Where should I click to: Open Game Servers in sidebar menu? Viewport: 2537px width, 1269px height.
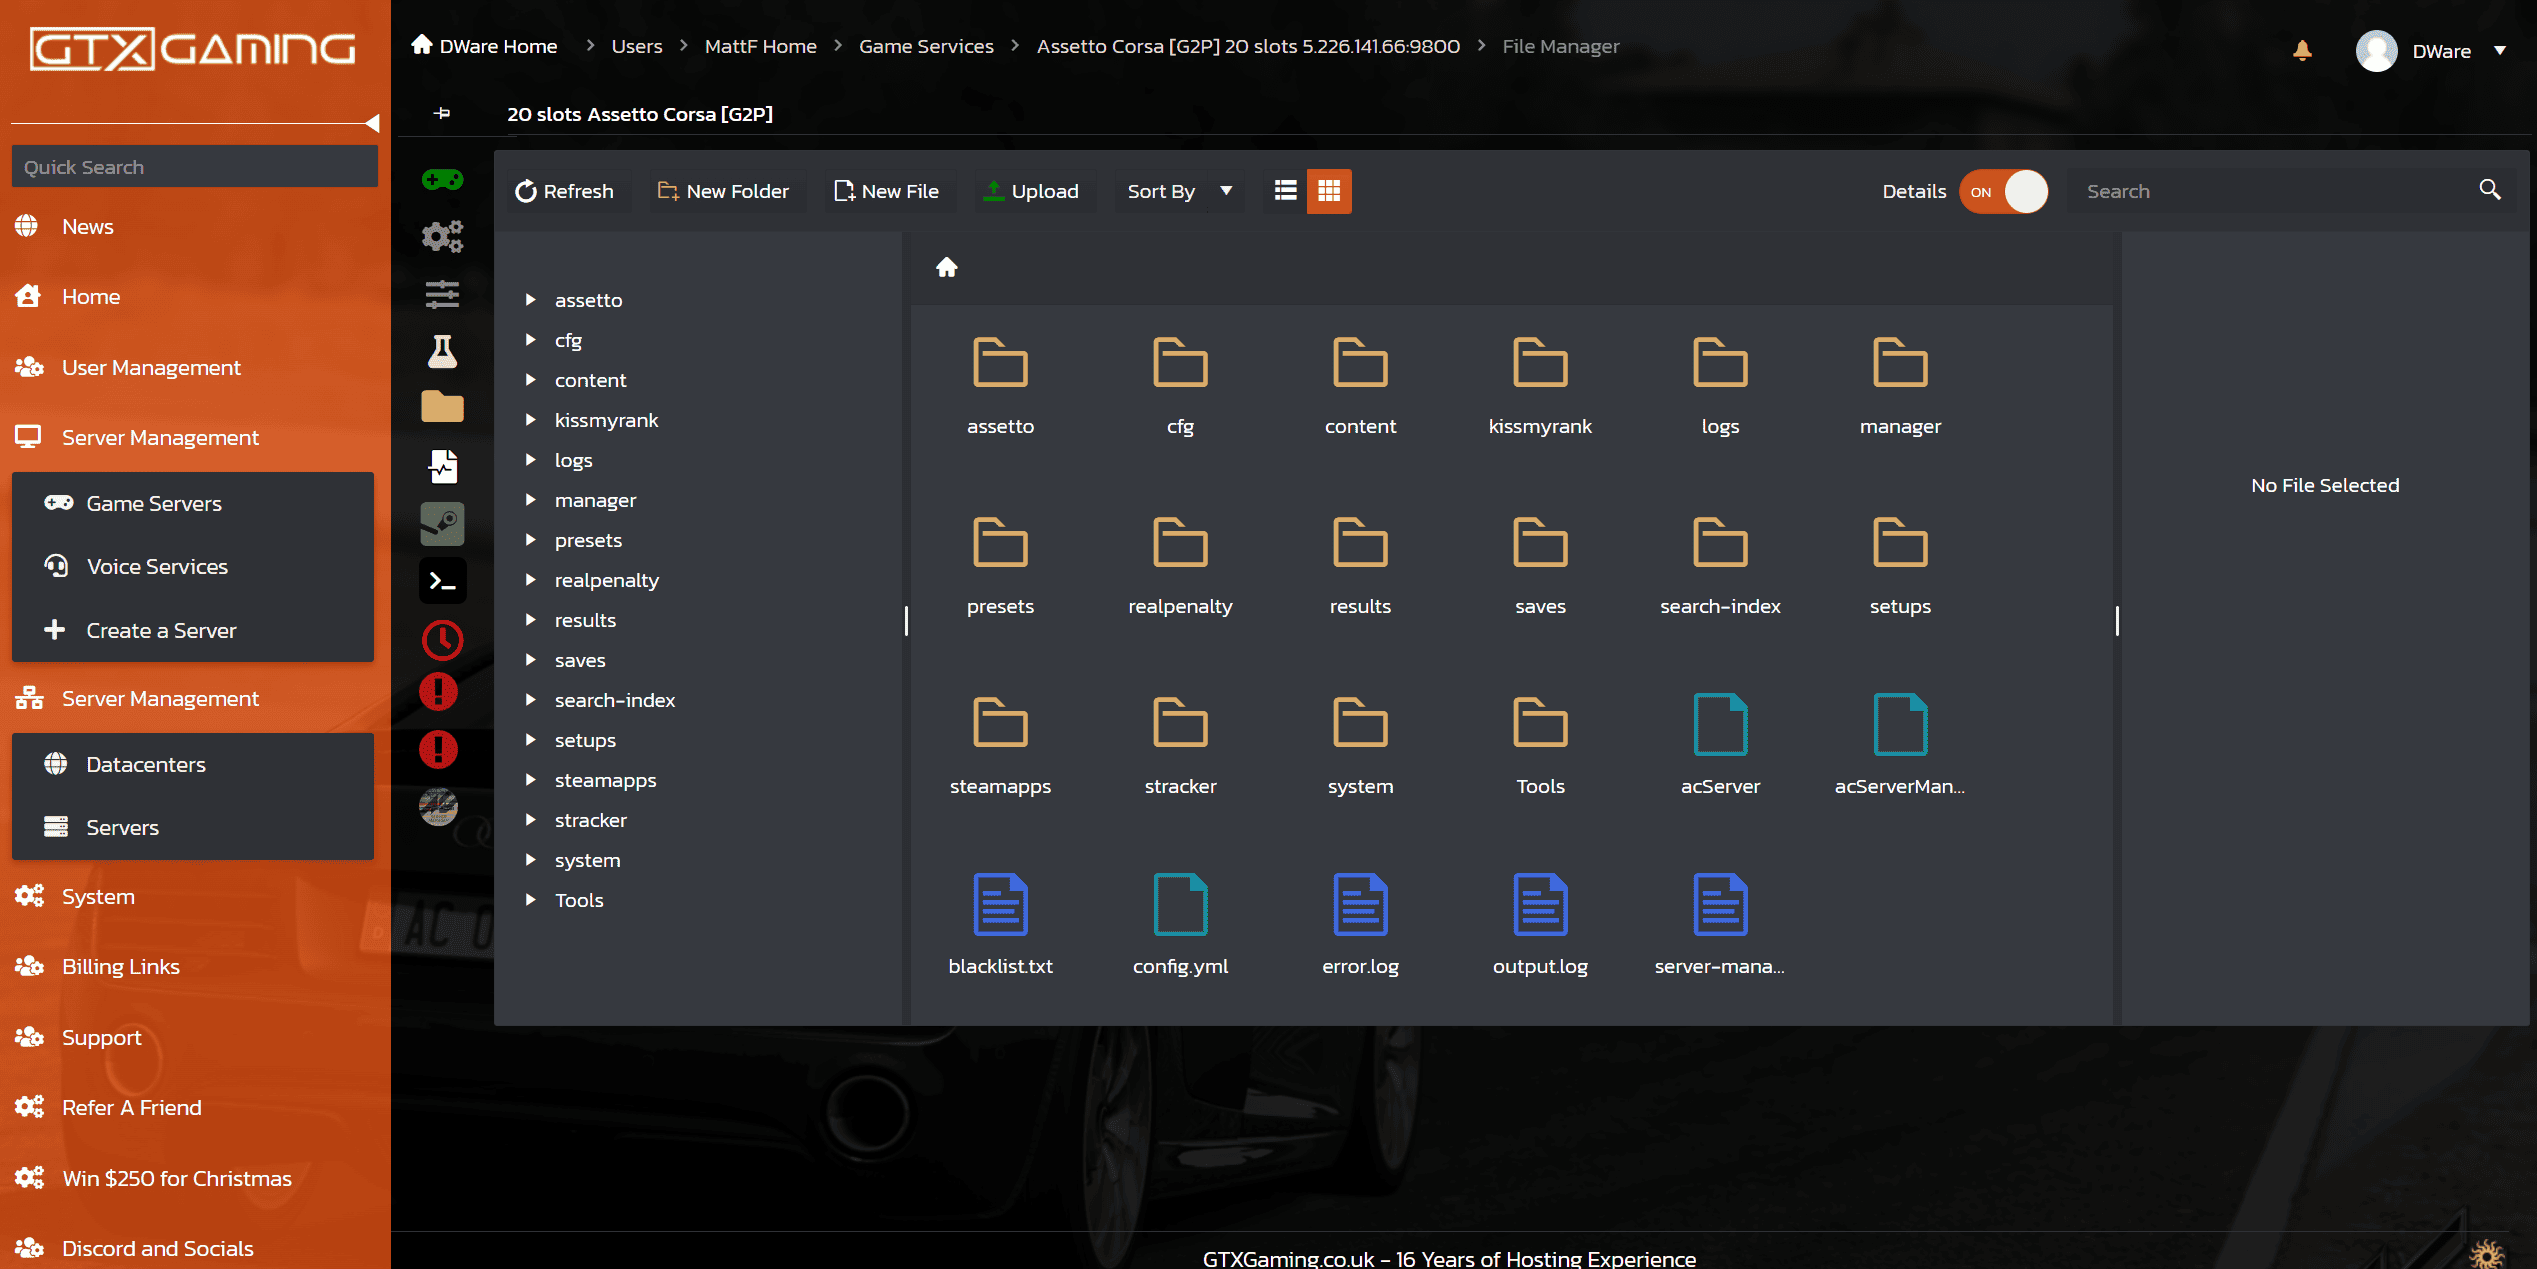(154, 503)
